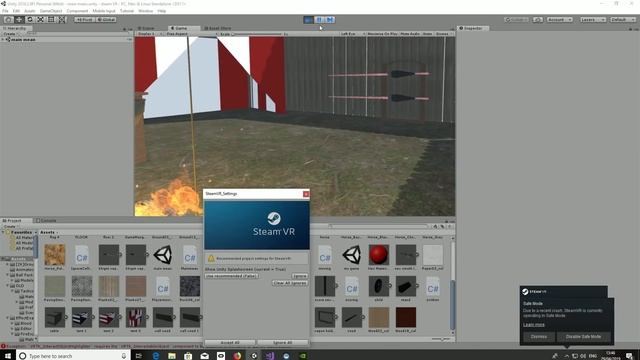Open the Default layout dropdown
Screen dimensions: 640x360
point(623,19)
